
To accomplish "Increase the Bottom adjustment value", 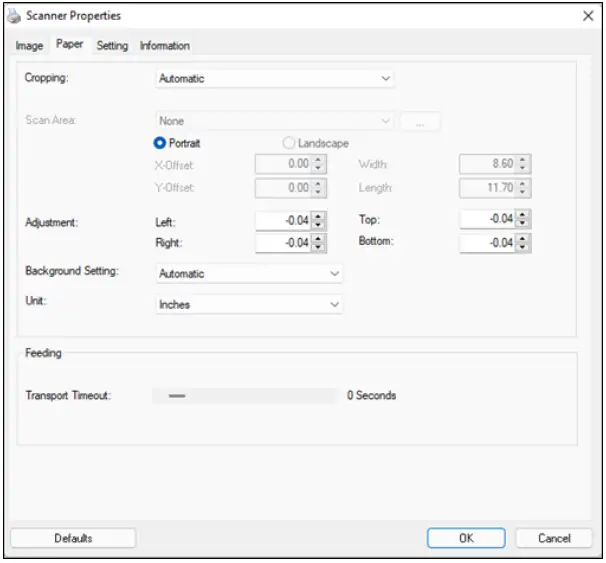I will click(522, 239).
